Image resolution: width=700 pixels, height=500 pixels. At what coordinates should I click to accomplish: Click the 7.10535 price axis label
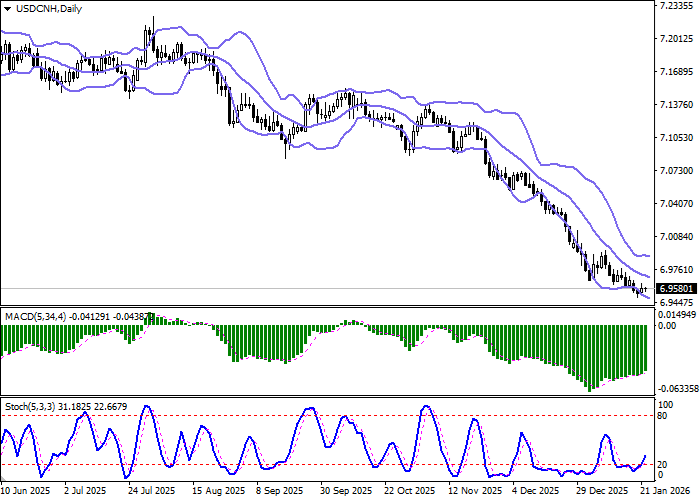(x=677, y=138)
